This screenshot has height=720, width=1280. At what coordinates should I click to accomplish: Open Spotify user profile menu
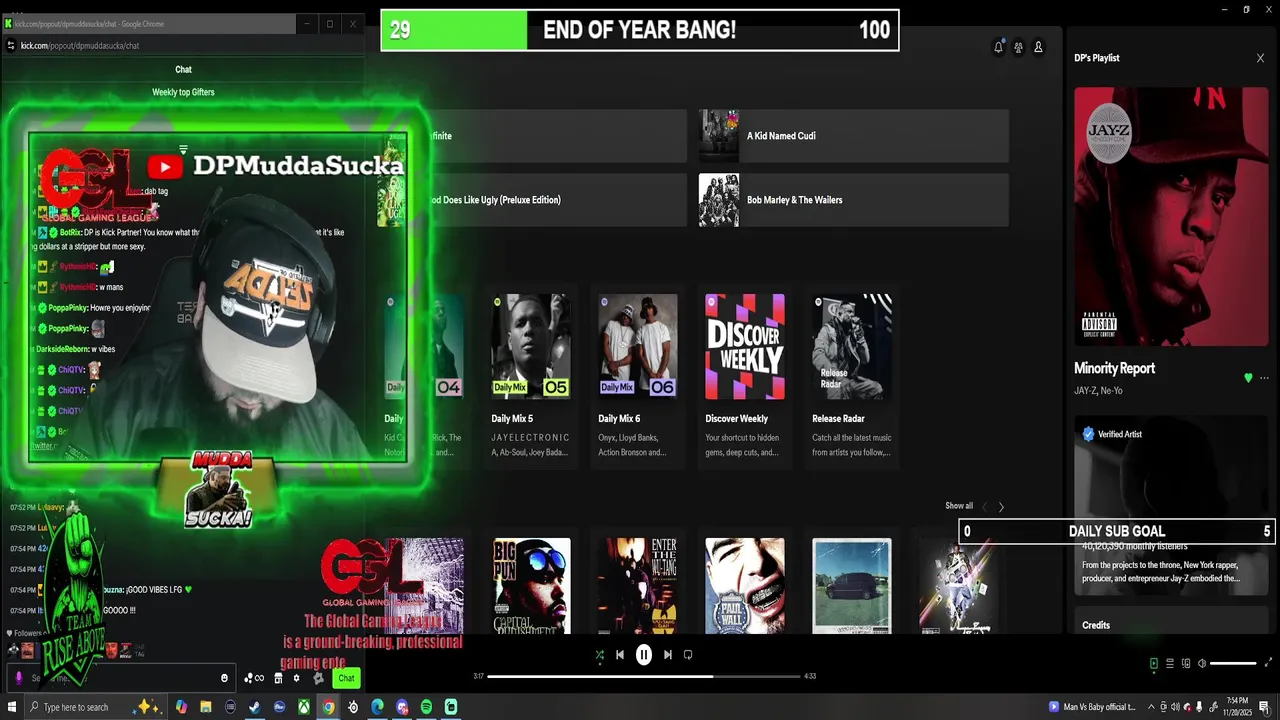(x=1038, y=47)
